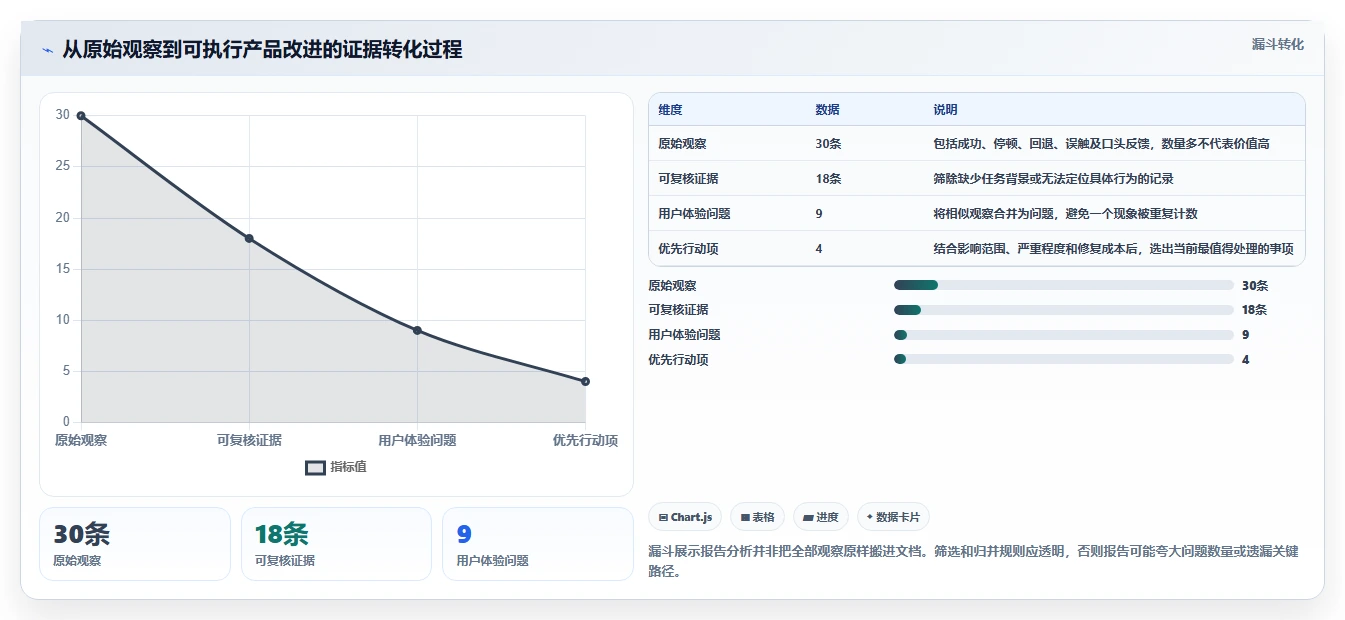Viewport: 1345px width, 620px height.
Task: Click the 可复核证据 label in the progress list
Action: point(678,310)
